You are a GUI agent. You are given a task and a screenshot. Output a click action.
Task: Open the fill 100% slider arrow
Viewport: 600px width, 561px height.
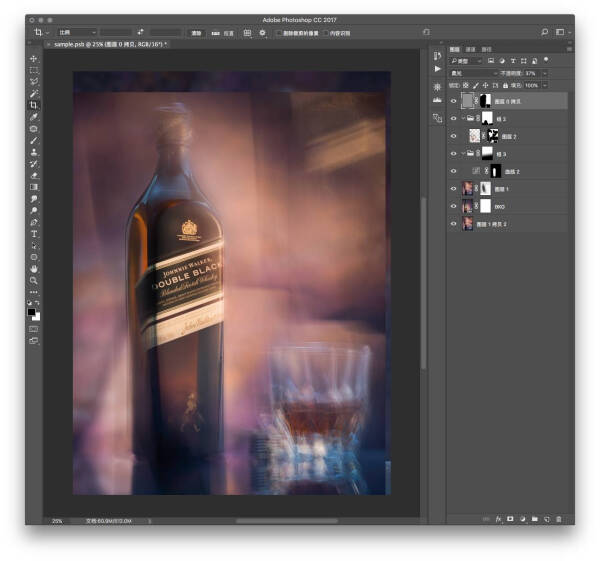click(545, 85)
